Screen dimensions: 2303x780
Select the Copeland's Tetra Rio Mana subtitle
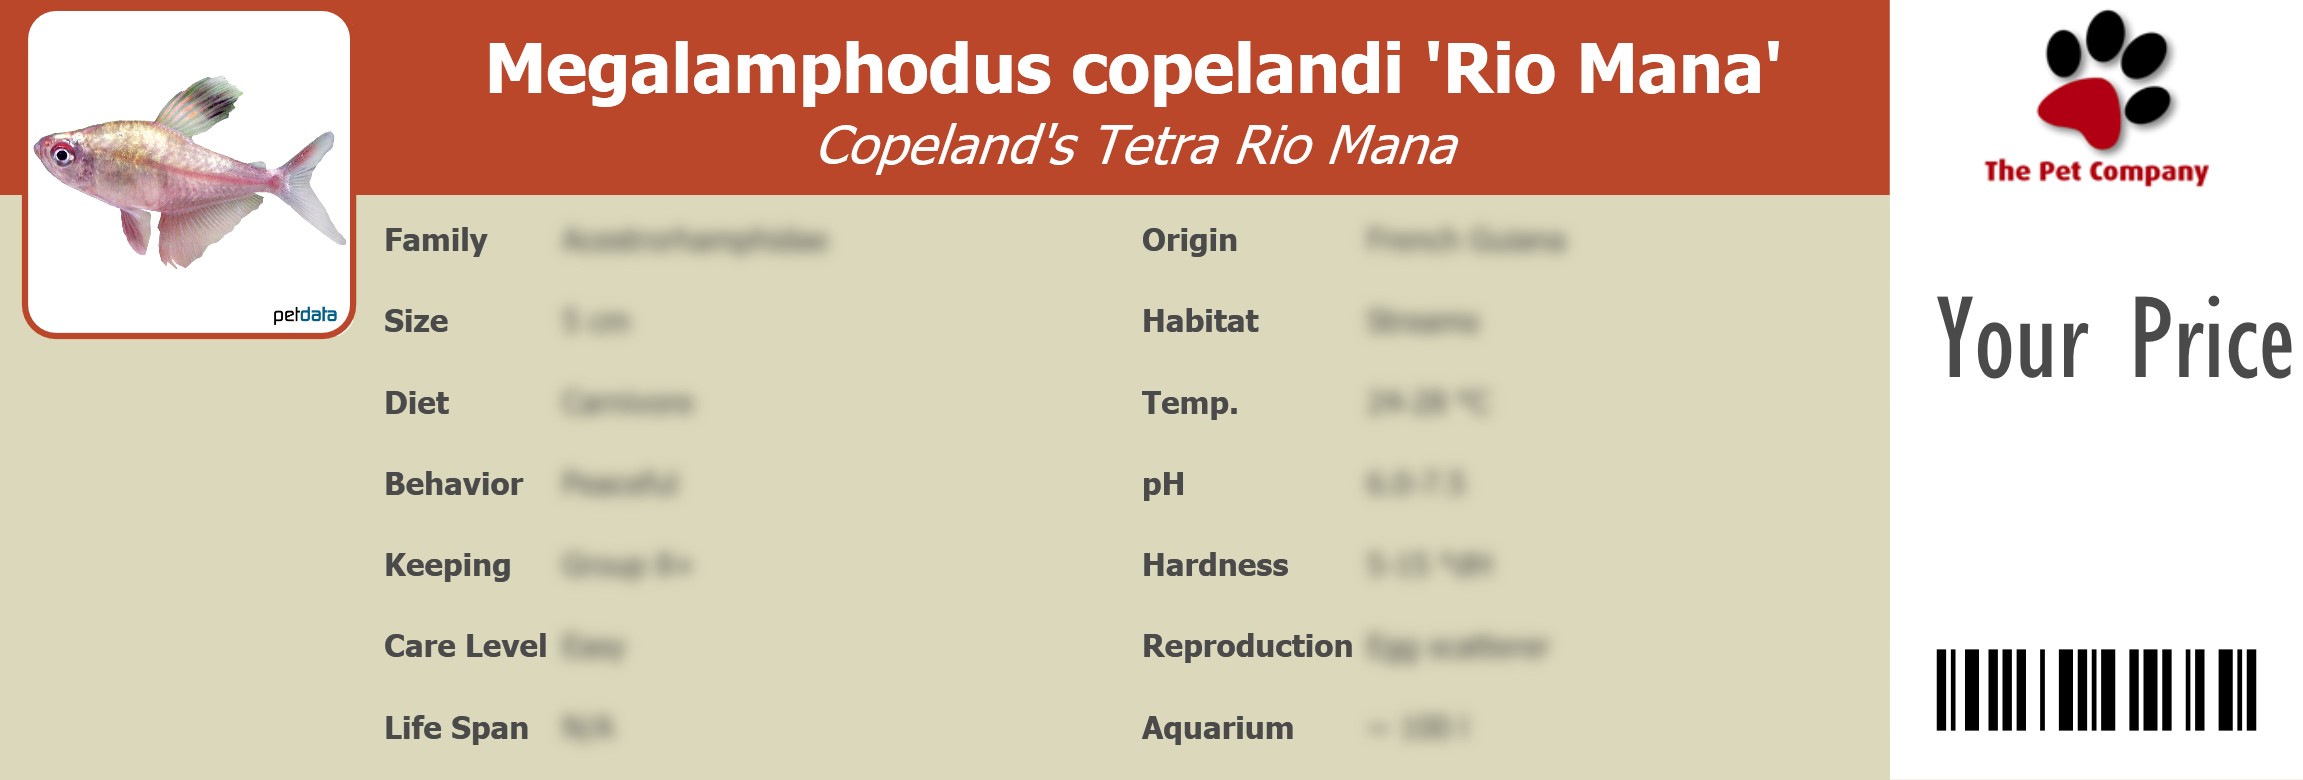point(1136,146)
